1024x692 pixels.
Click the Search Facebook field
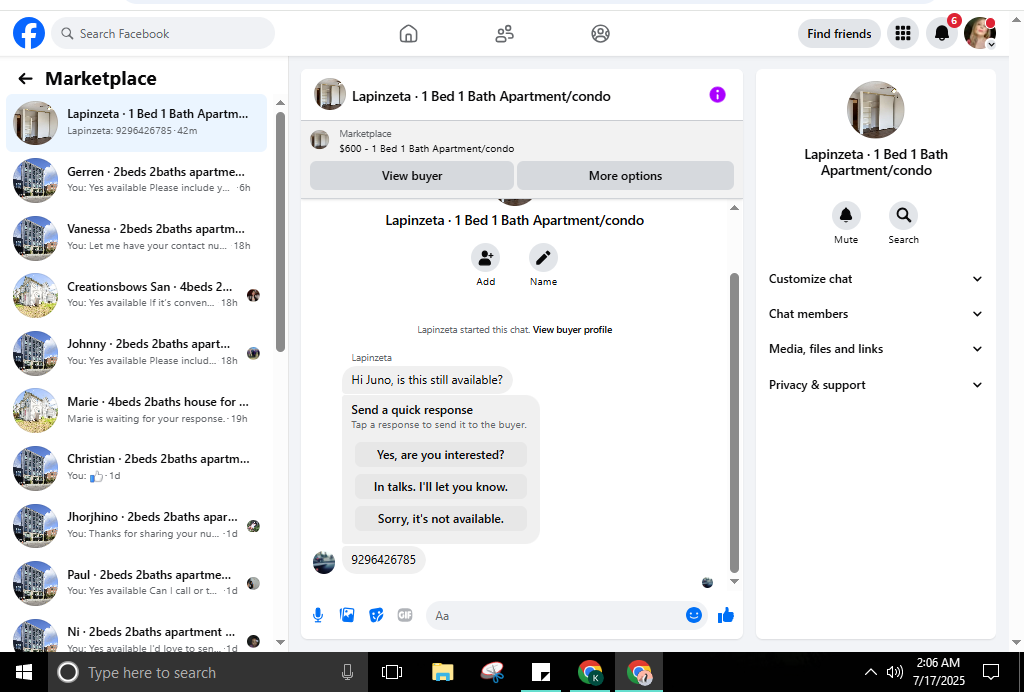tap(163, 33)
